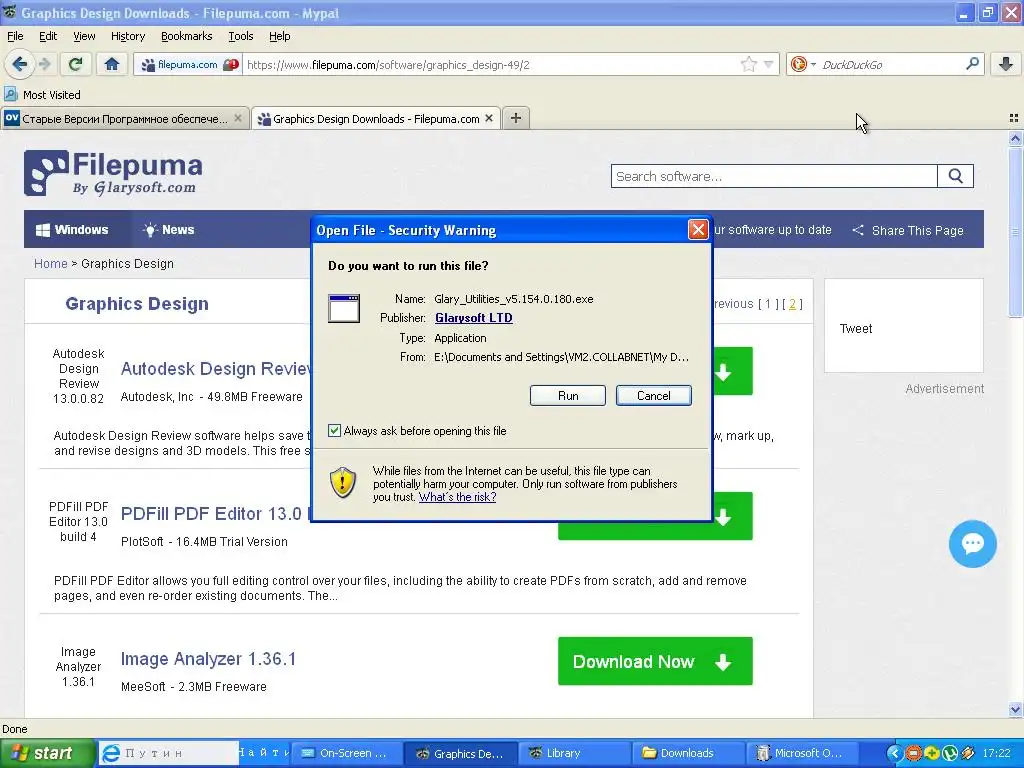The image size is (1024, 768).
Task: Switch to On-Screen Keyboard taskbar item
Action: pyautogui.click(x=345, y=753)
